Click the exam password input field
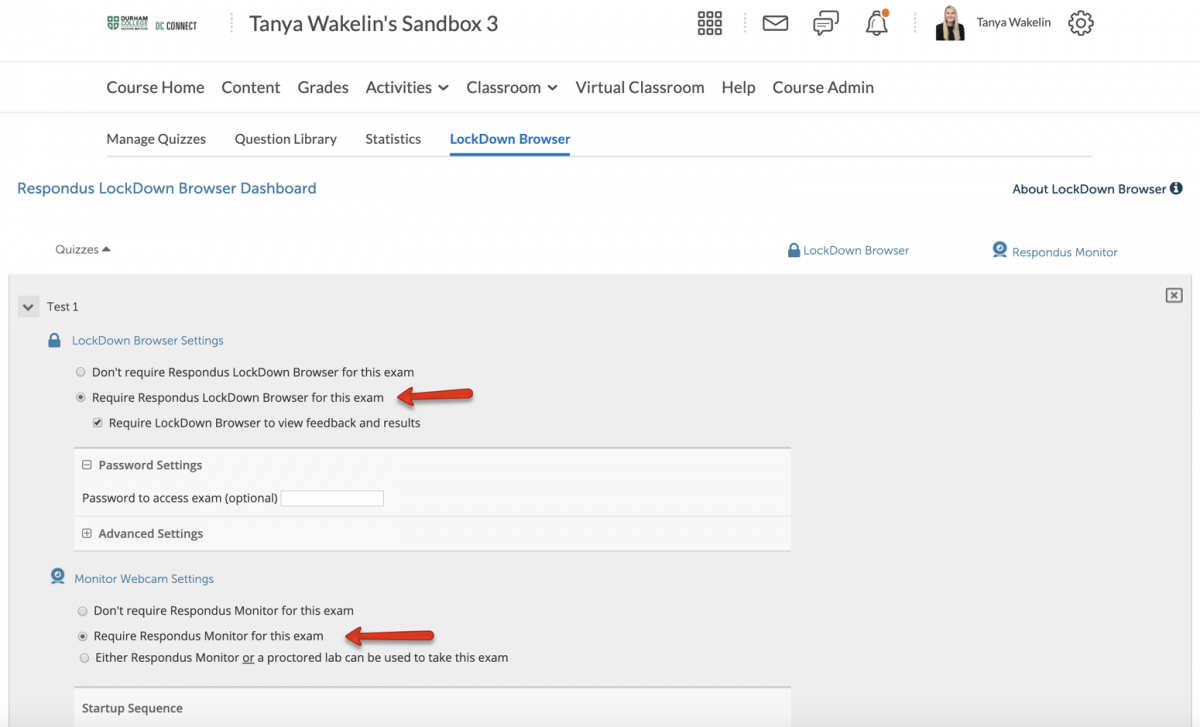This screenshot has height=727, width=1200. click(x=332, y=498)
